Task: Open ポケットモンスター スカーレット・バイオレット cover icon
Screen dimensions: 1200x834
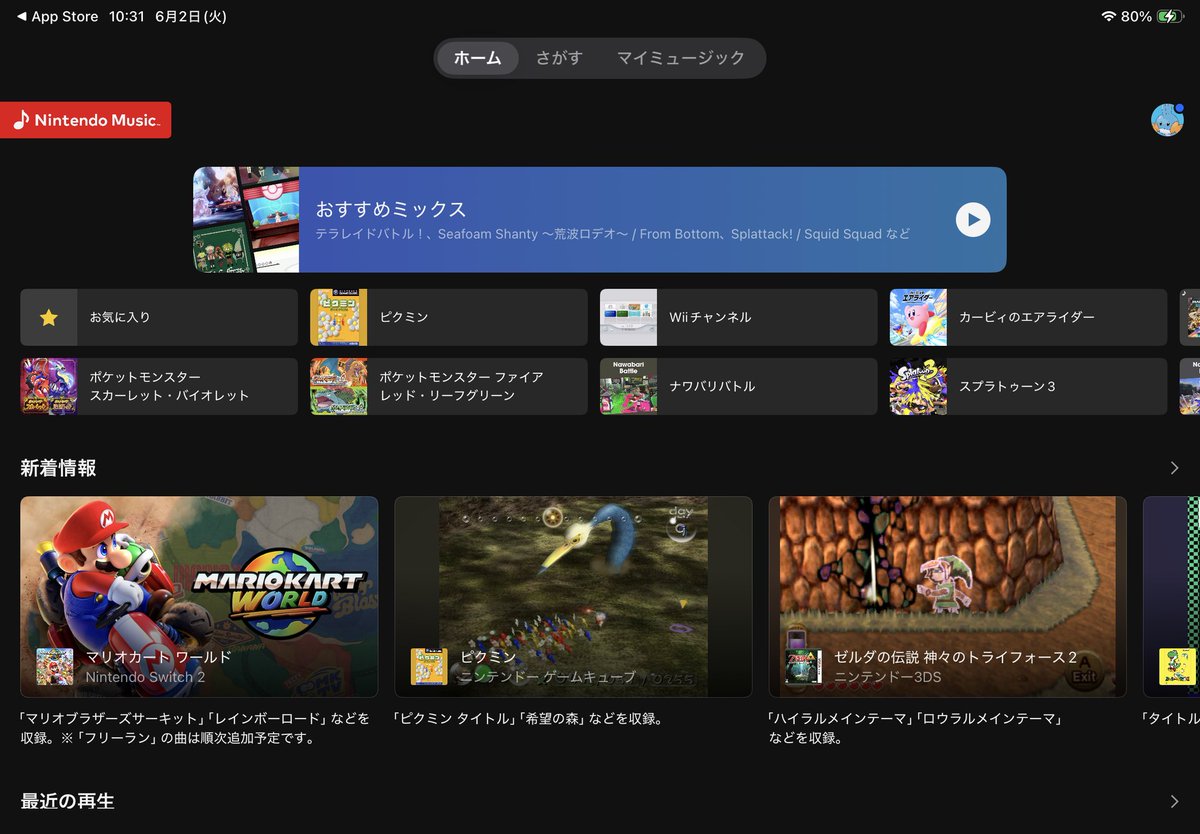Action: 48,386
